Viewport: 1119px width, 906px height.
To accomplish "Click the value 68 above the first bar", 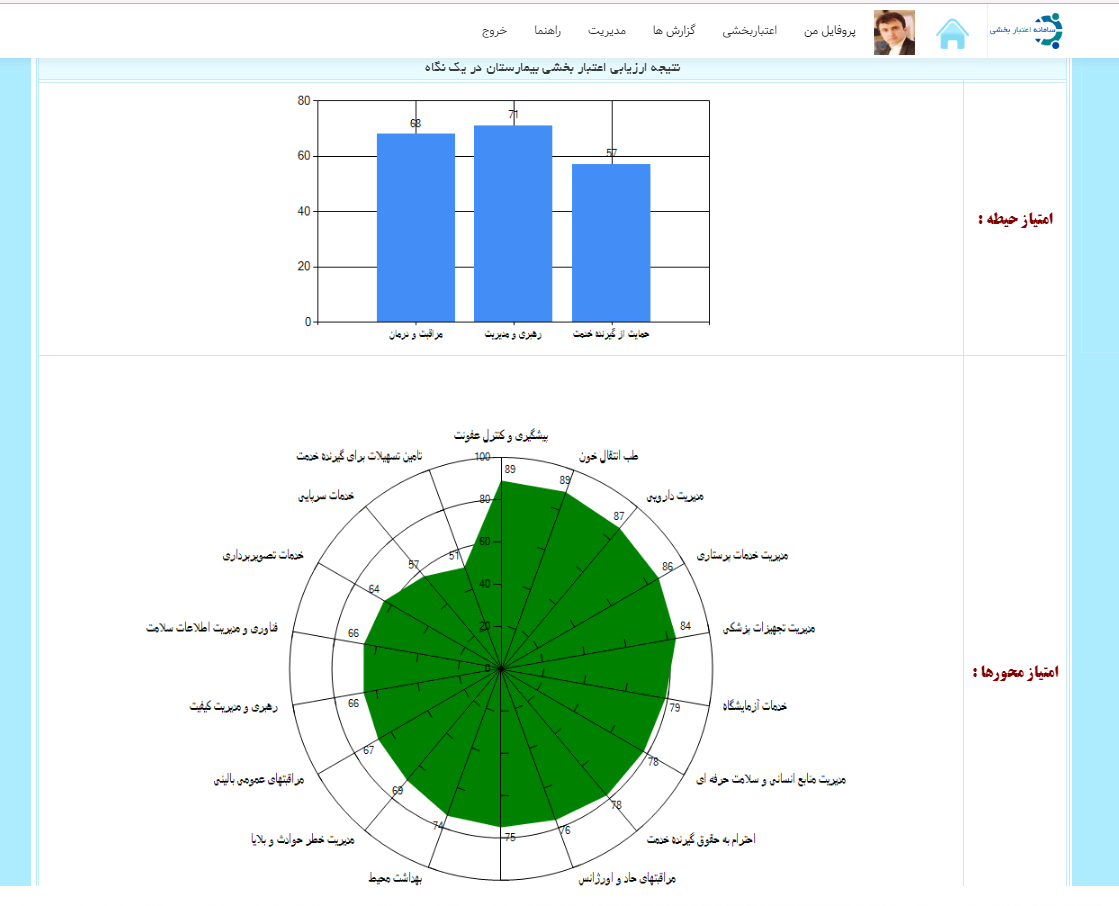I will click(x=415, y=123).
